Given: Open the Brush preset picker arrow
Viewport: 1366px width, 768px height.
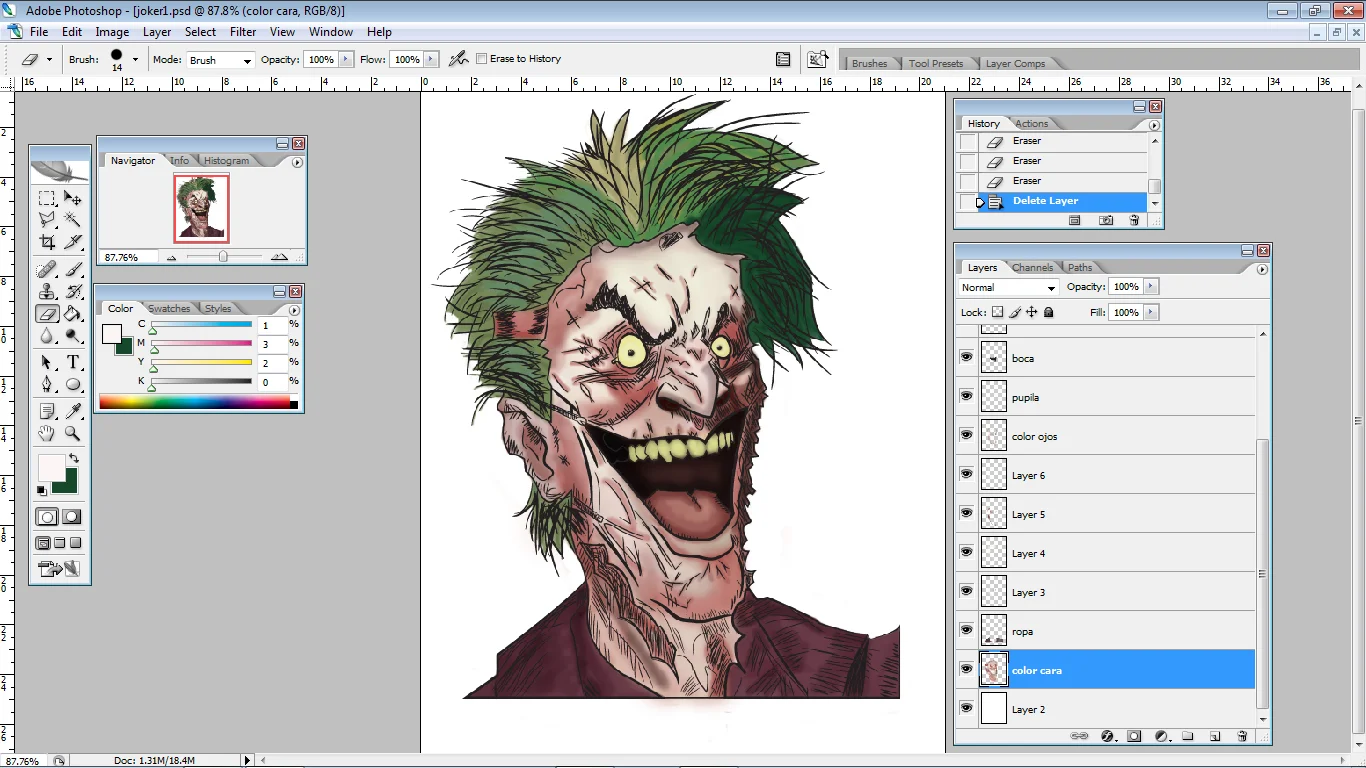Looking at the screenshot, I should coord(135,60).
